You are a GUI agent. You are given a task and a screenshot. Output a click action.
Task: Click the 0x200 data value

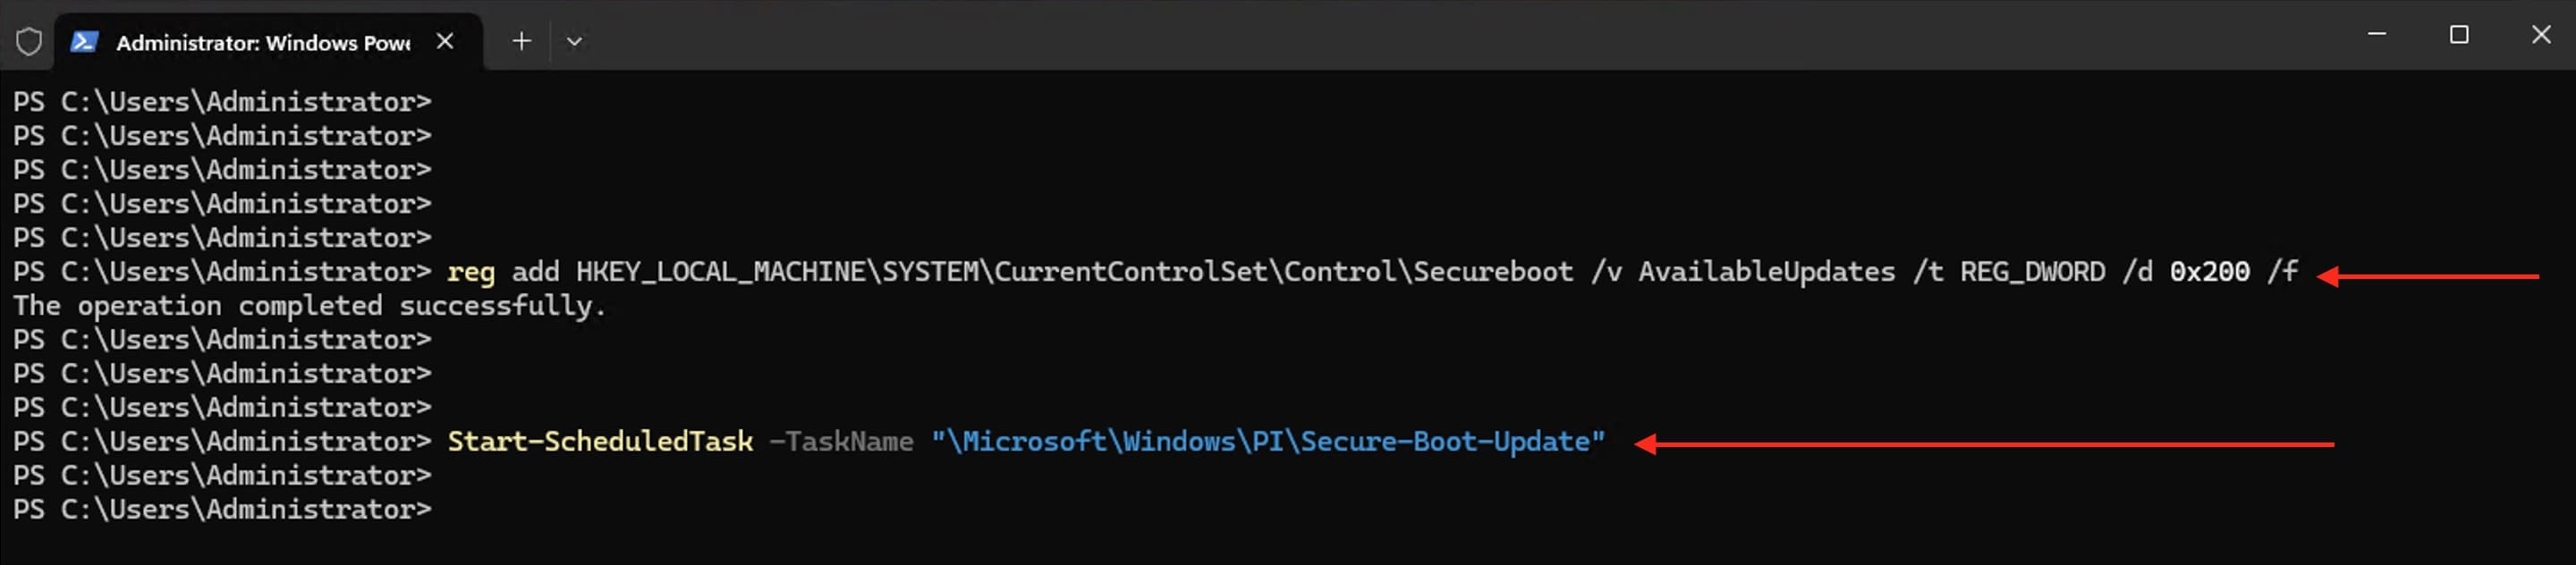pyautogui.click(x=2208, y=272)
